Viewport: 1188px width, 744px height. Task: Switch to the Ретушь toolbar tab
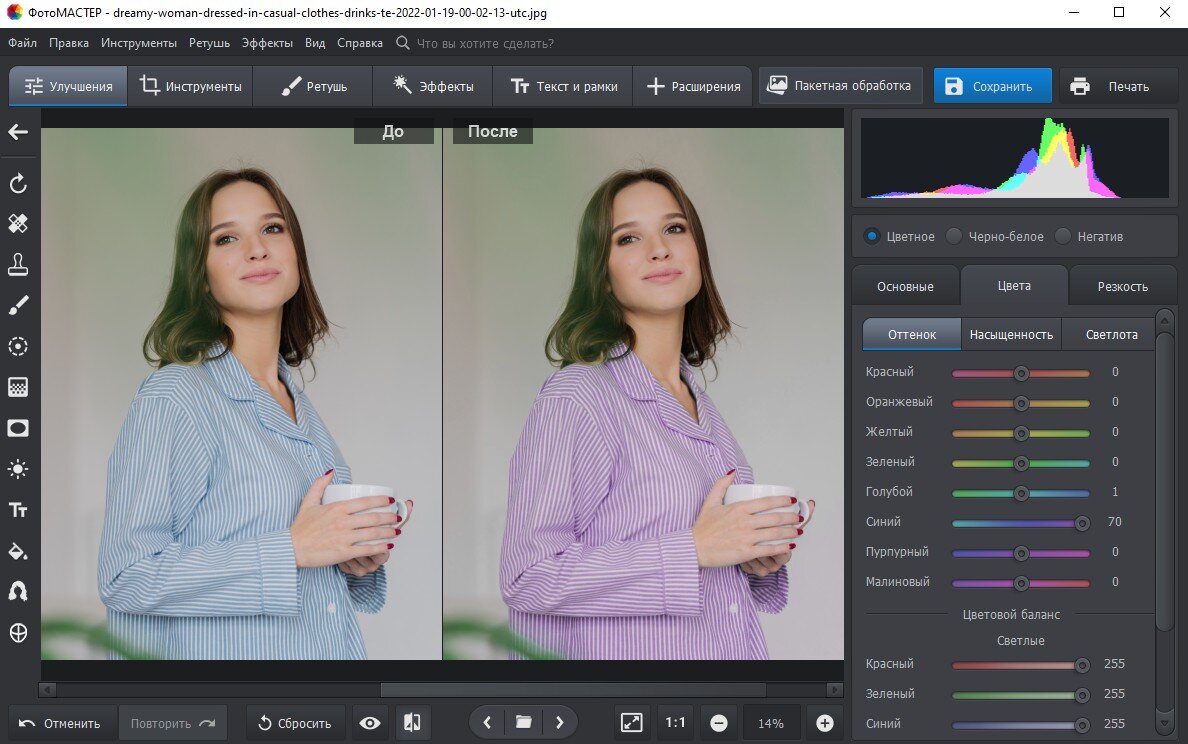313,86
